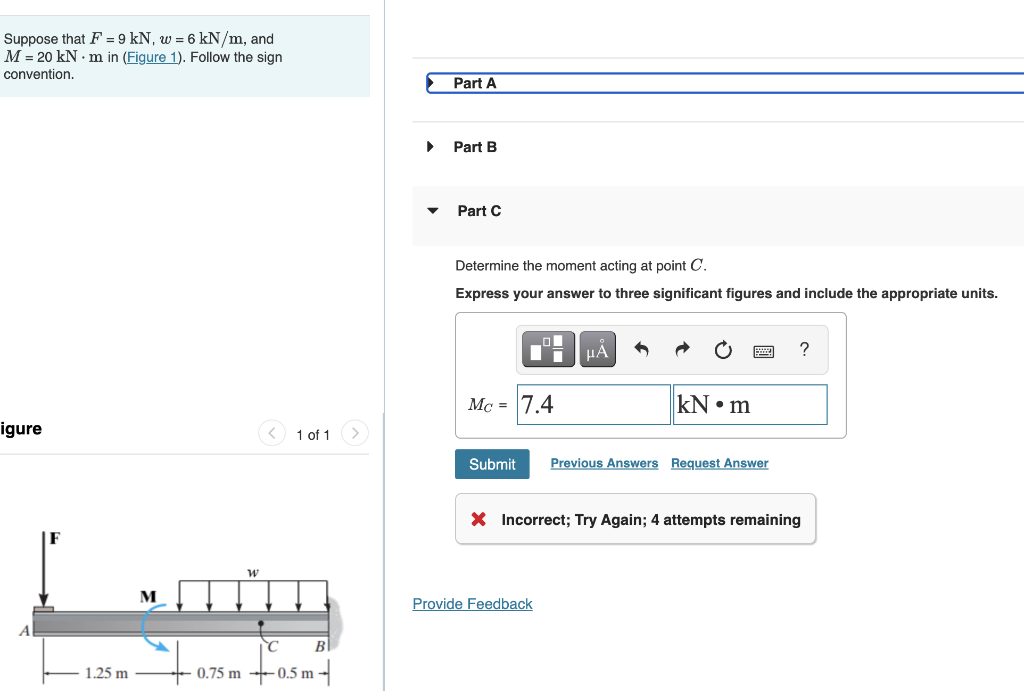The height and width of the screenshot is (691, 1024).
Task: Undo the last answer edit
Action: (640, 349)
